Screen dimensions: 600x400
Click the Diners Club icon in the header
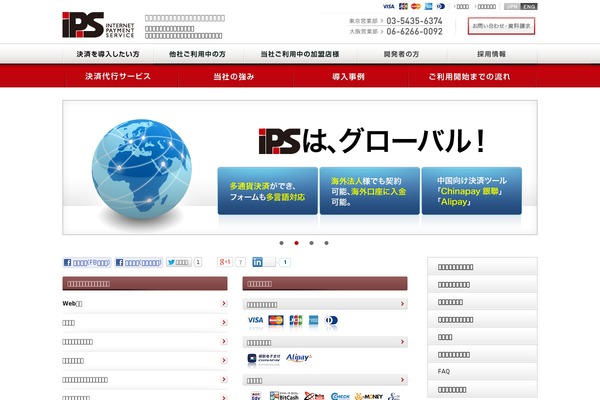(441, 6)
